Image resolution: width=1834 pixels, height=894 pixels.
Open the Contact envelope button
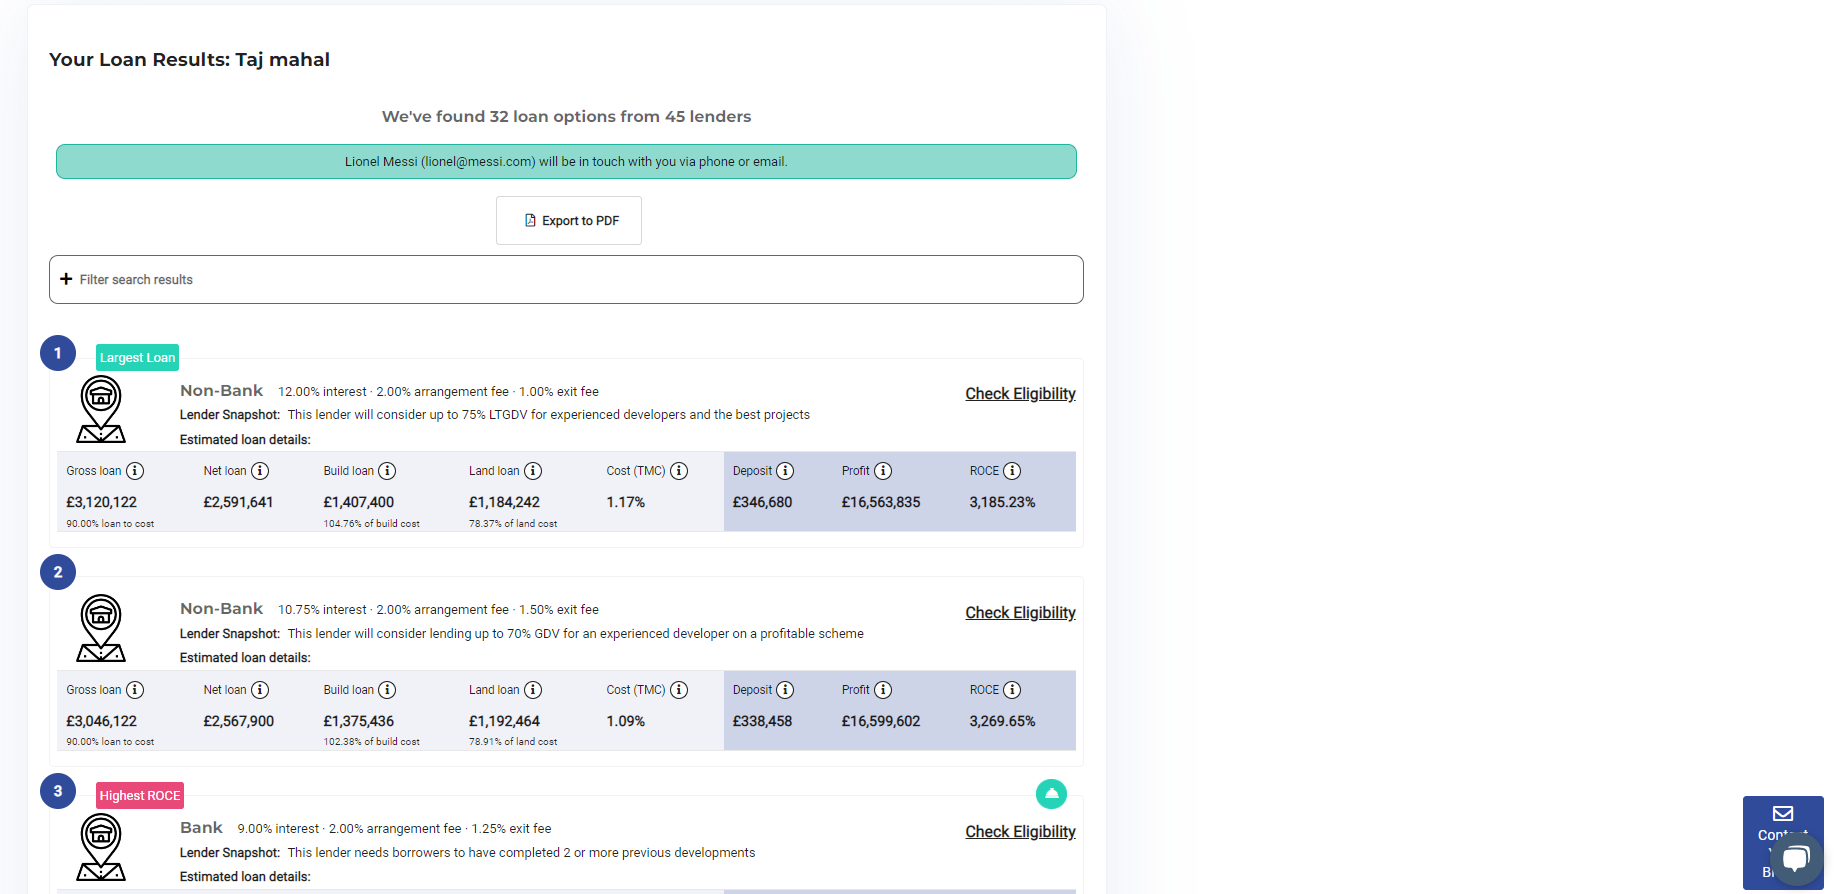click(1783, 814)
